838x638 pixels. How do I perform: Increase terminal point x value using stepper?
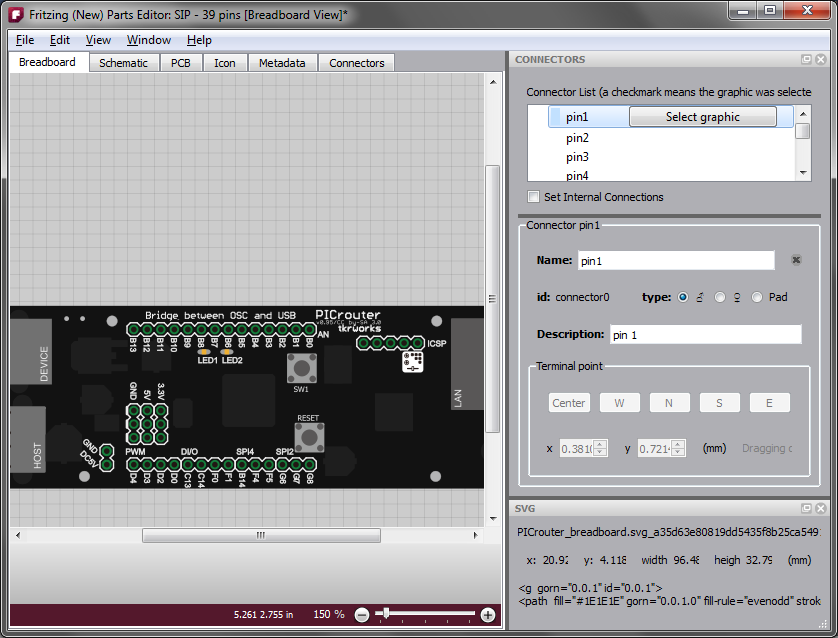tap(600, 444)
